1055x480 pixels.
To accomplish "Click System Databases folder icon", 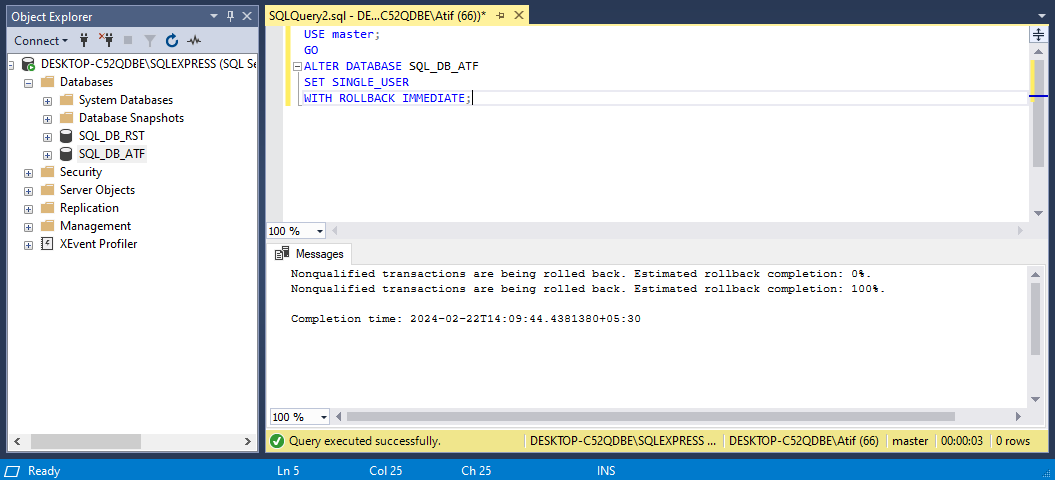I will (x=66, y=100).
